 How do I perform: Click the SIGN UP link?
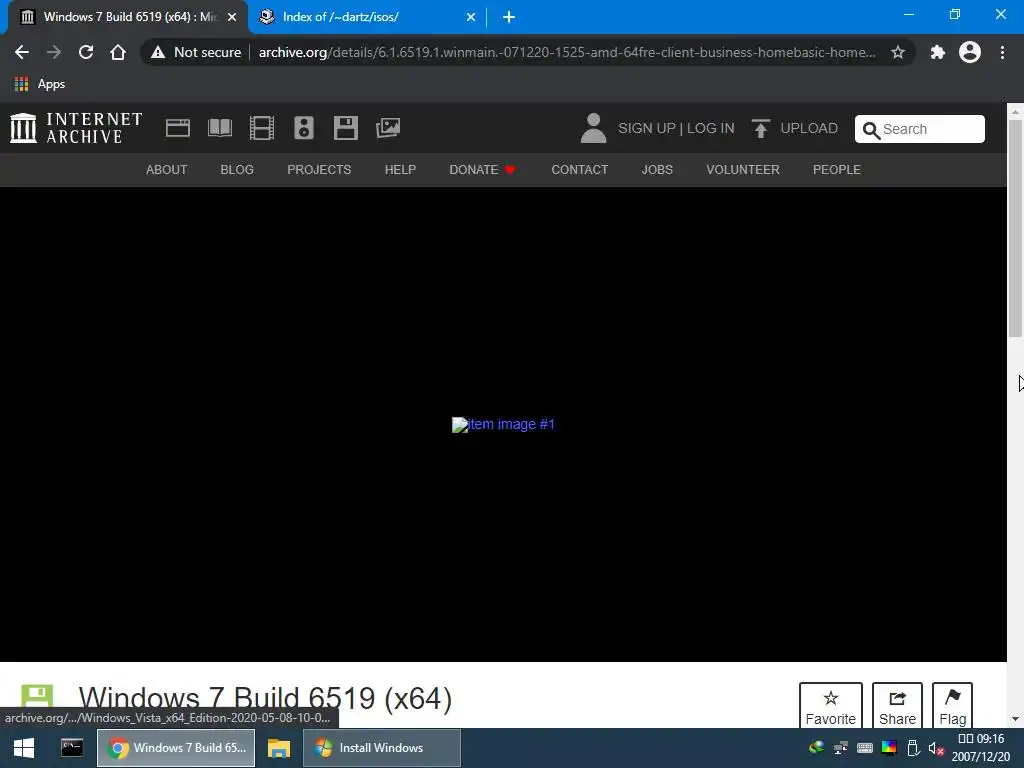point(647,128)
